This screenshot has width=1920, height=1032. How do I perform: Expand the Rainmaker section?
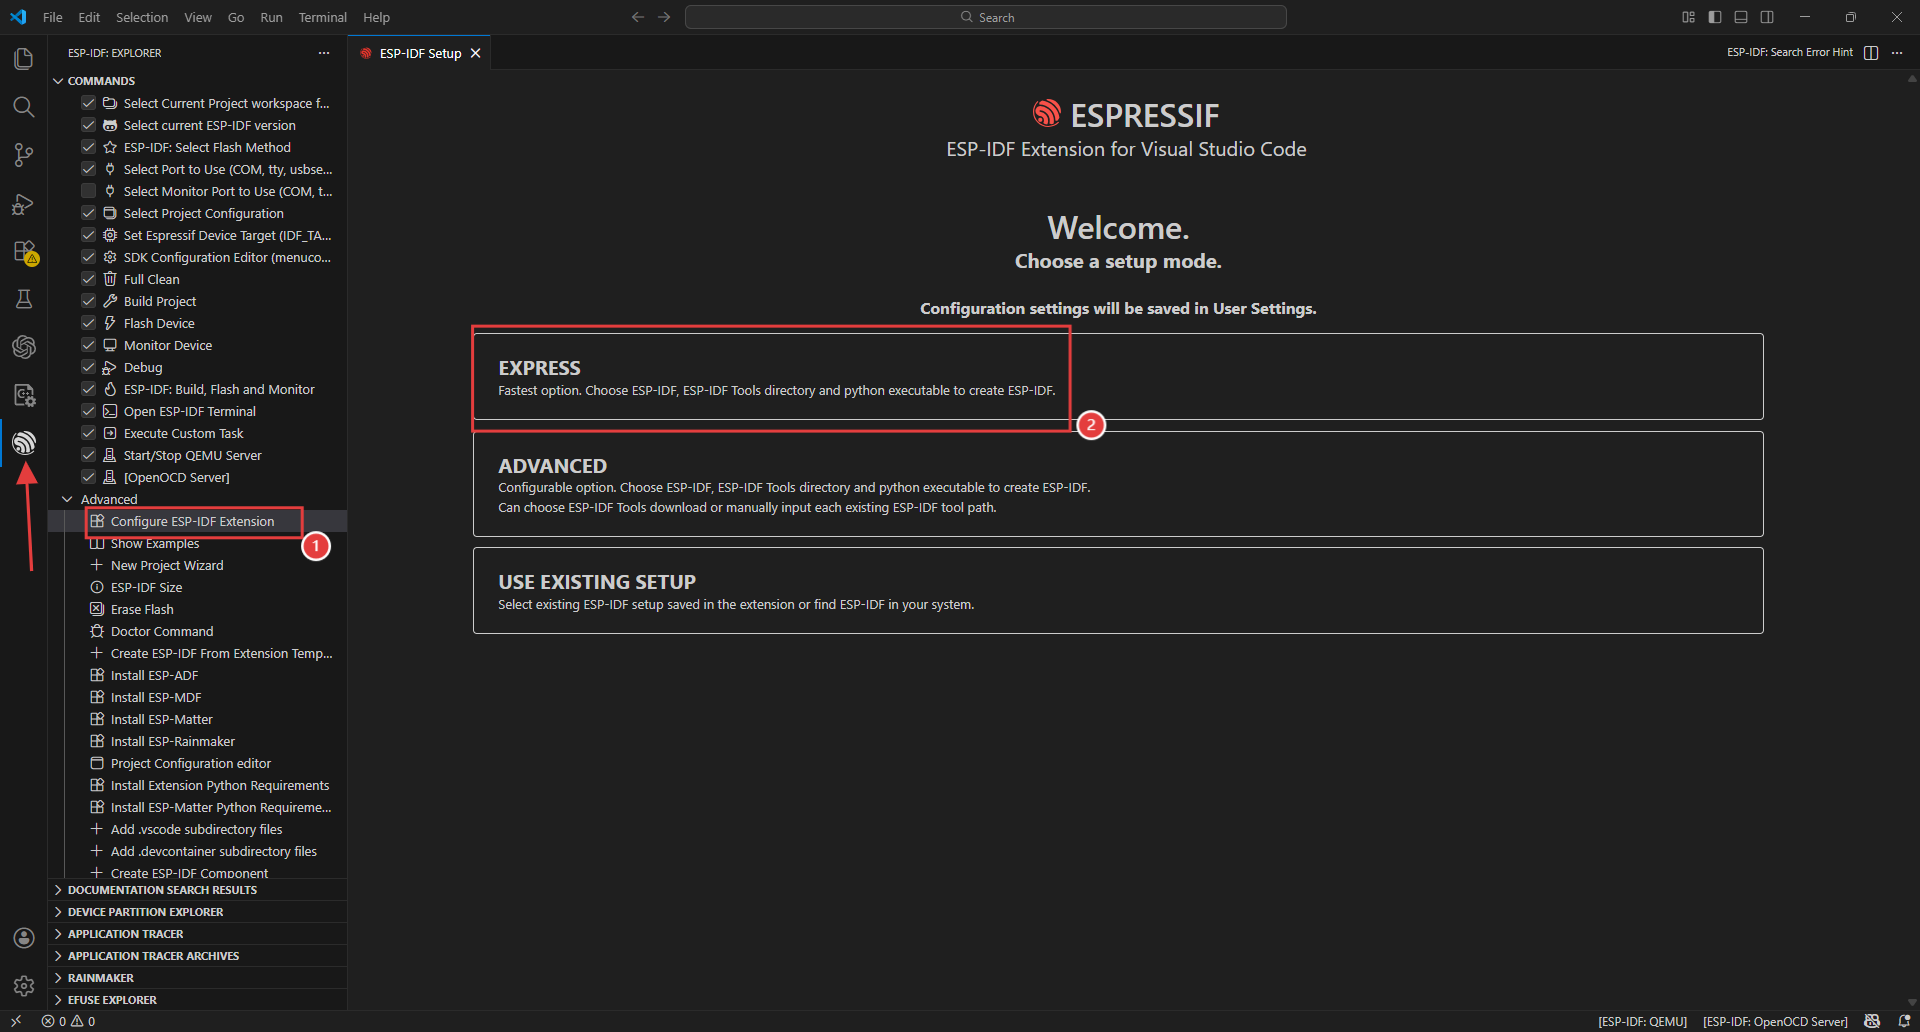[100, 978]
